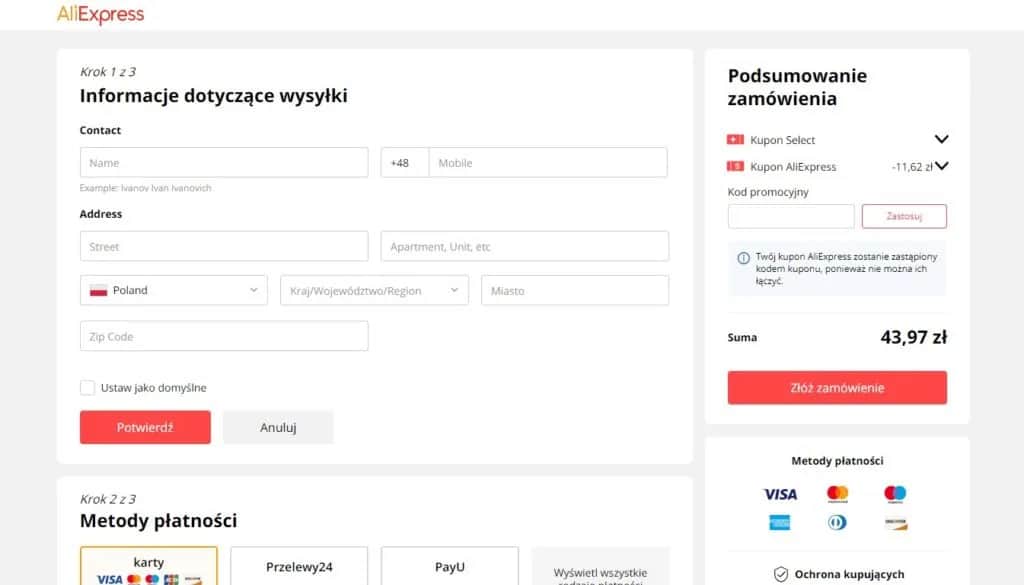Enable the Ustaw jako domyślne checkbox
Image resolution: width=1024 pixels, height=585 pixels.
pyautogui.click(x=88, y=388)
